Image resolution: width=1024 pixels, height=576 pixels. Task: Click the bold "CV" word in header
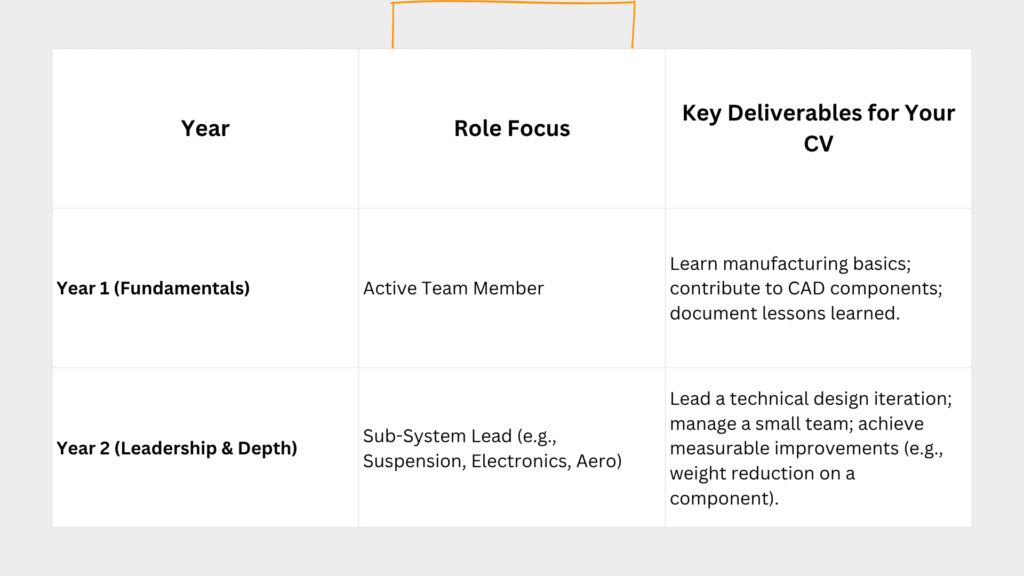click(x=818, y=144)
